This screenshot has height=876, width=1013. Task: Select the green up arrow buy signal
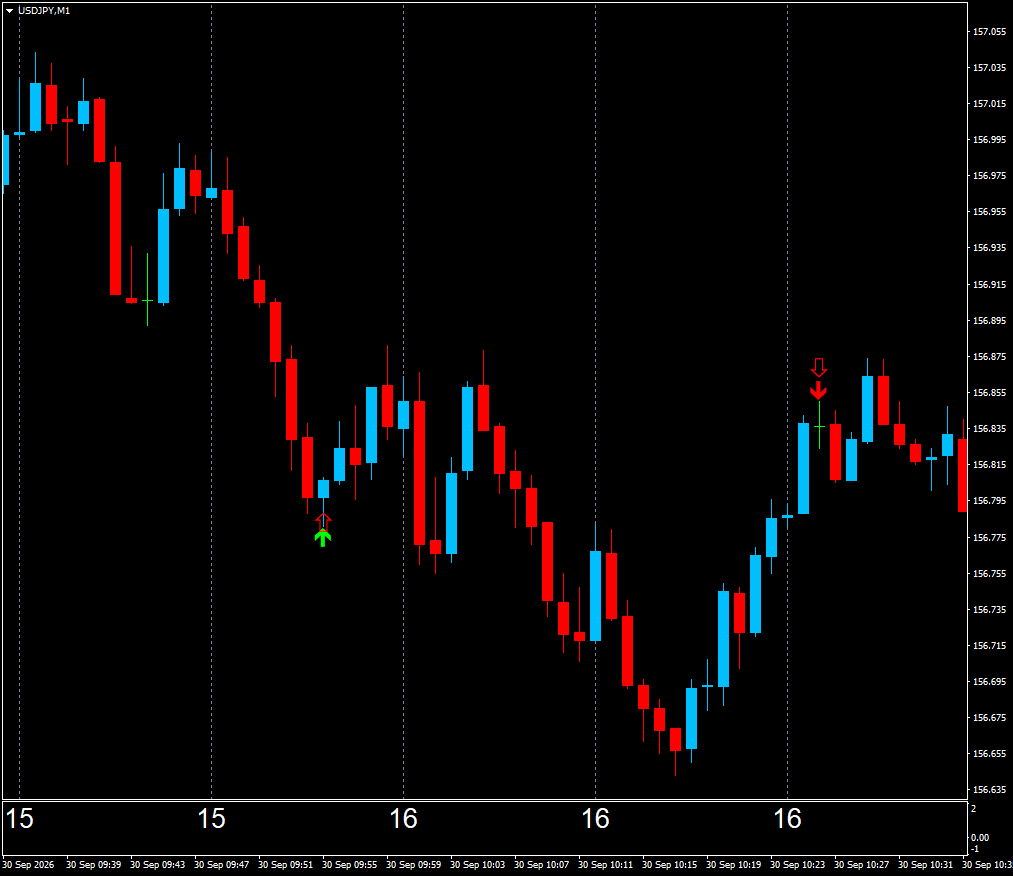[323, 537]
